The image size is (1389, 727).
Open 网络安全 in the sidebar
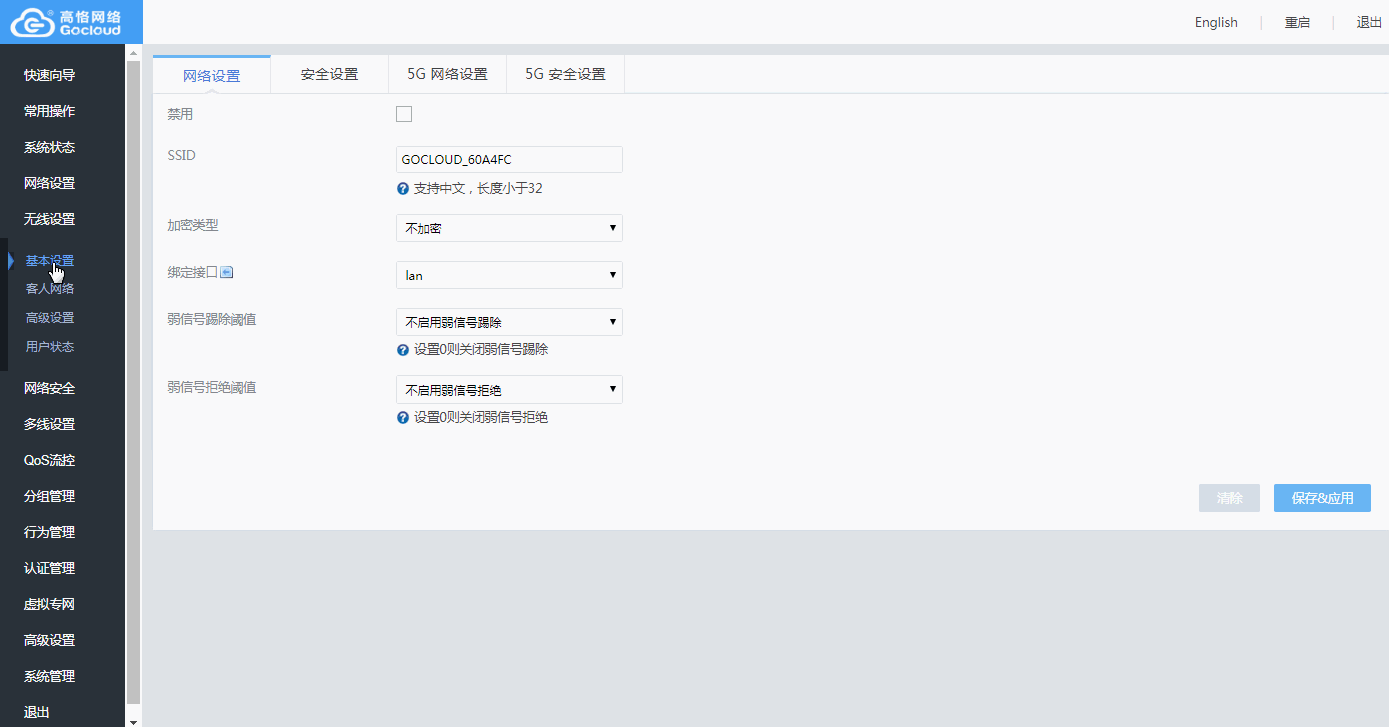[x=50, y=388]
